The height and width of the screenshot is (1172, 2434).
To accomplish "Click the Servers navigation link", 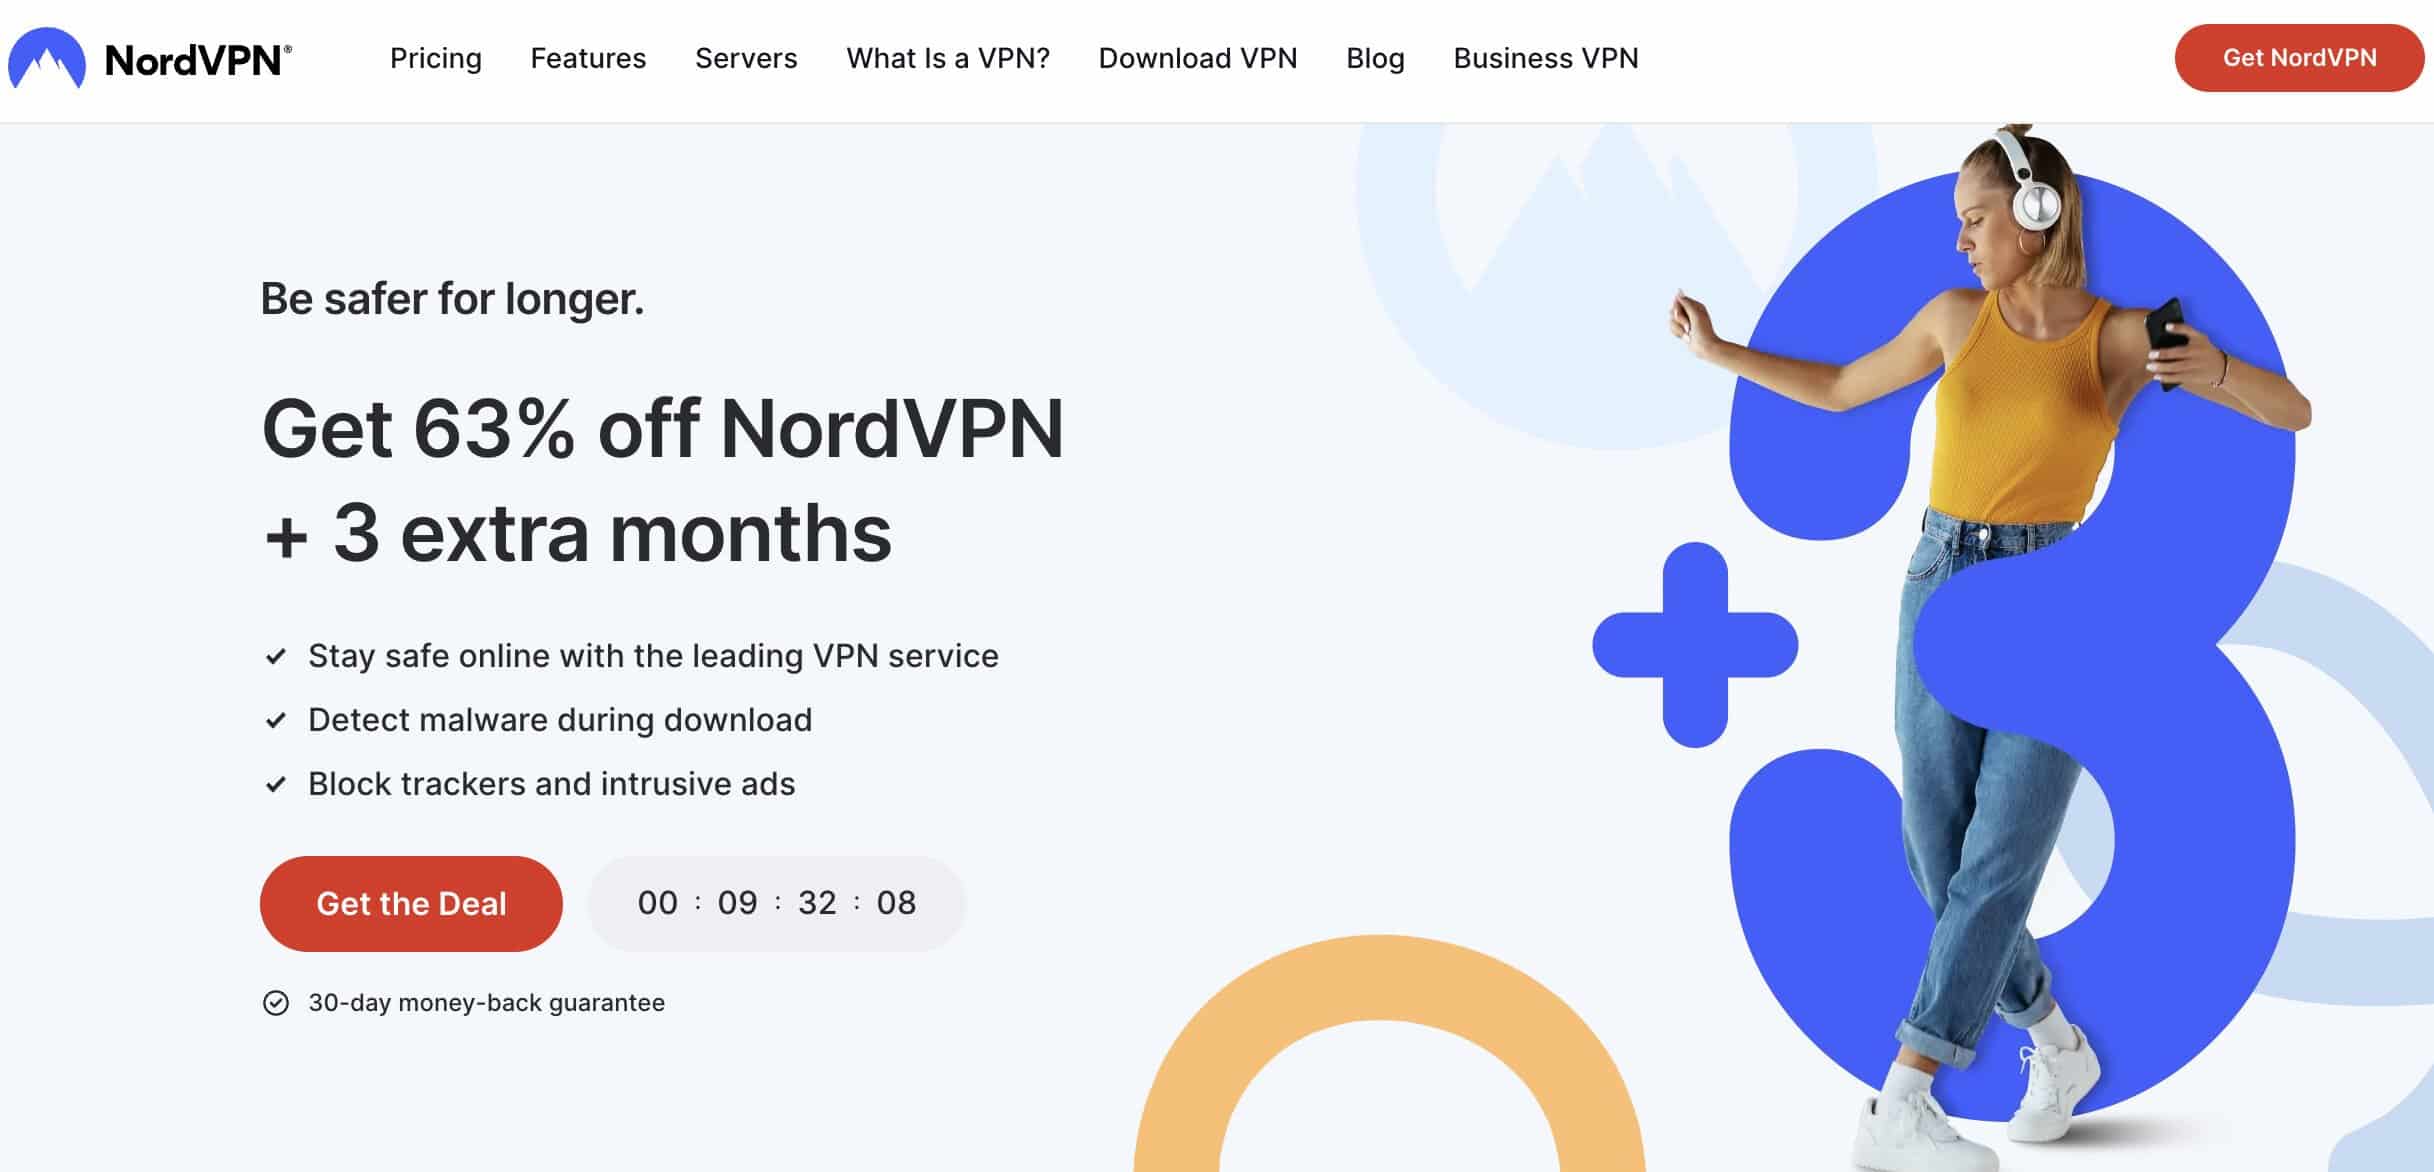I will [747, 57].
